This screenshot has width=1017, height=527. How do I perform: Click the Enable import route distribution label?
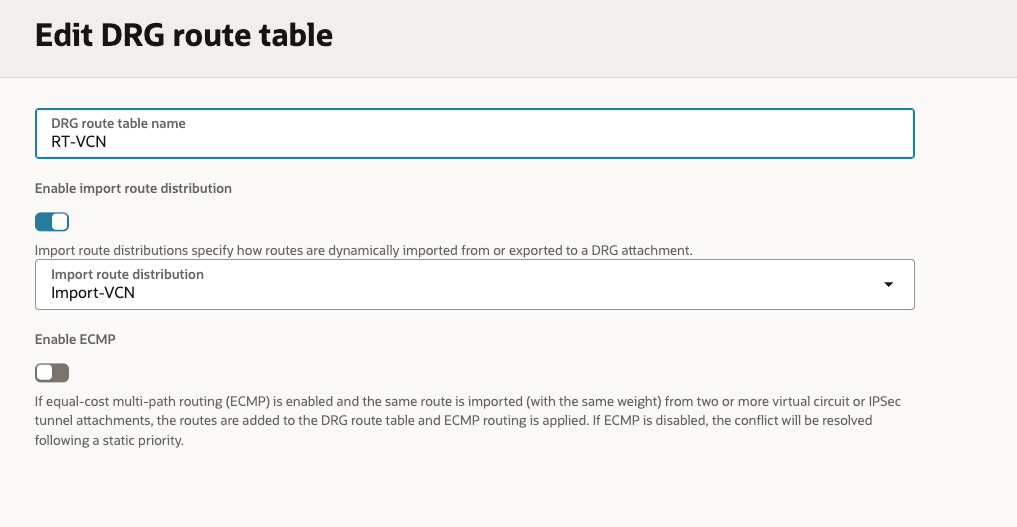point(133,188)
